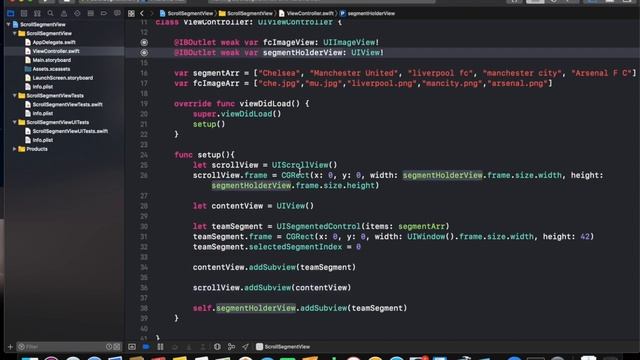
Task: Open the related items grid menu
Action: pyautogui.click(x=131, y=13)
